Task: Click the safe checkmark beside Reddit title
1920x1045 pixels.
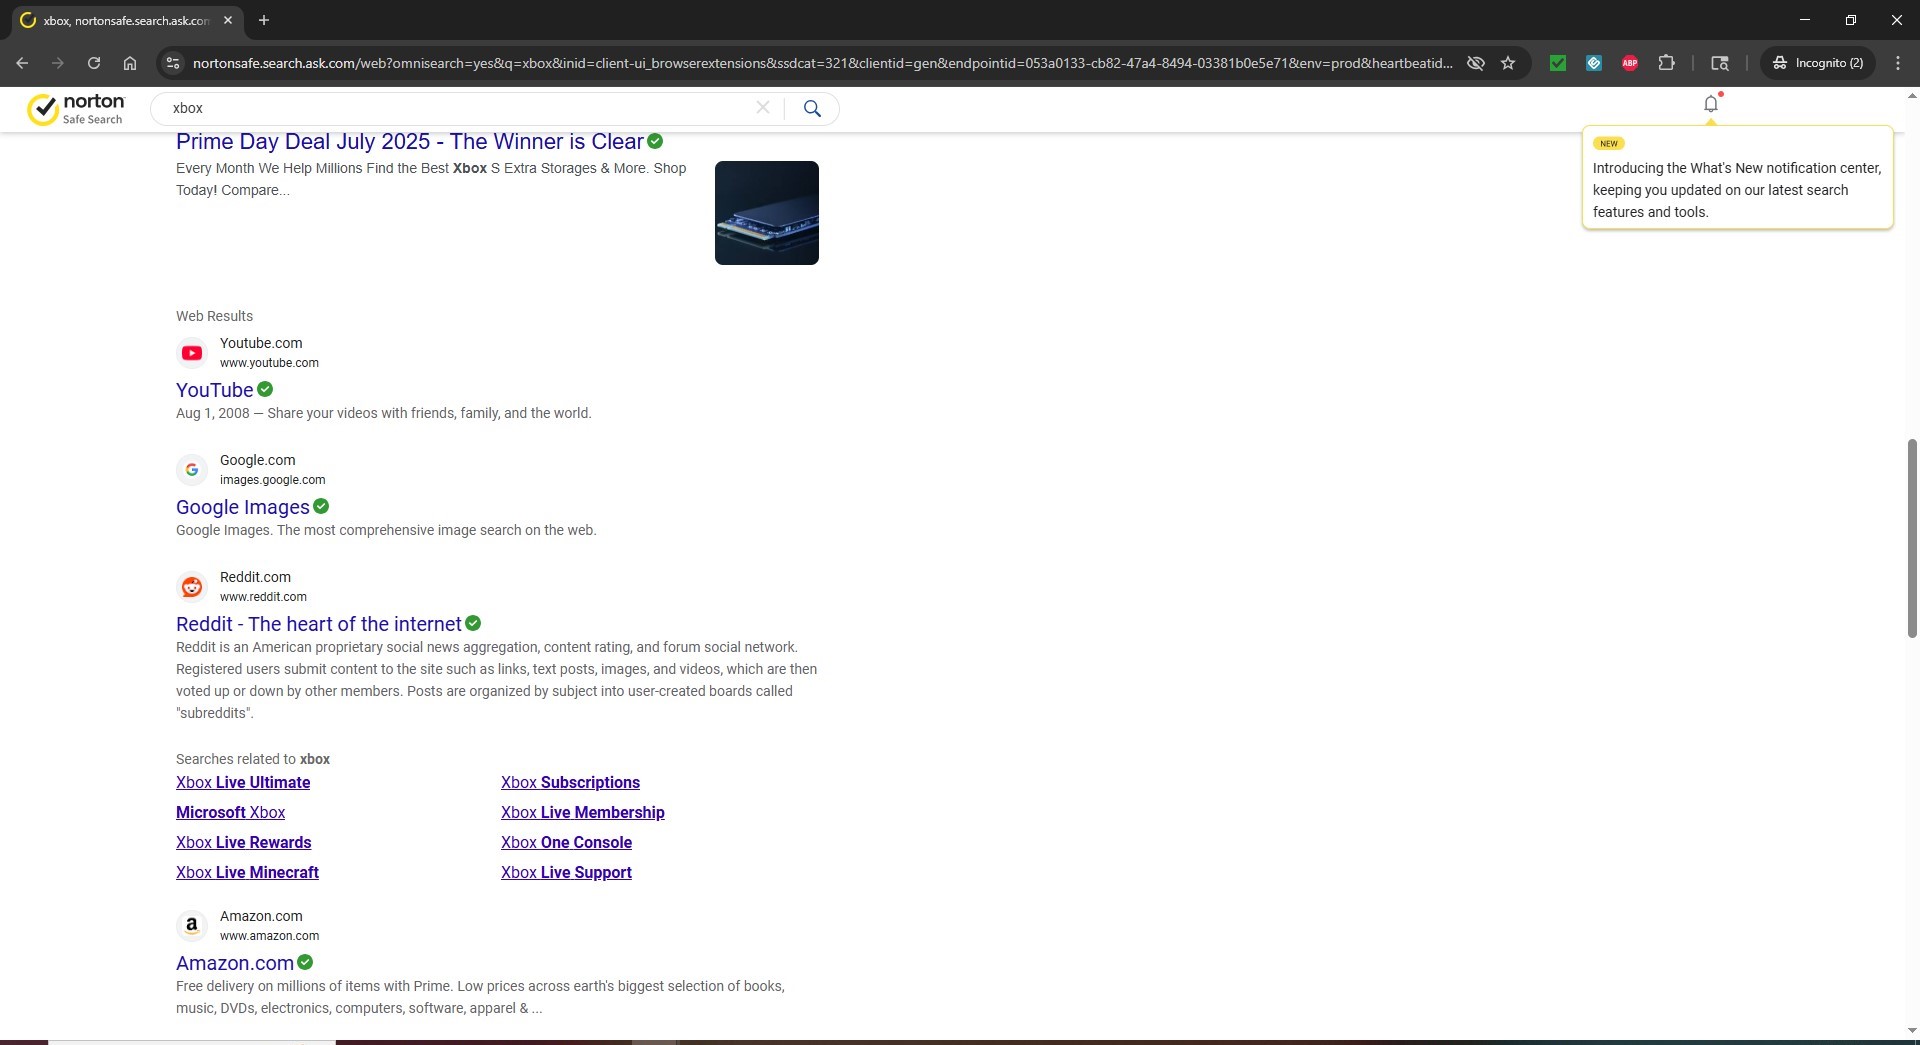Action: (x=473, y=623)
